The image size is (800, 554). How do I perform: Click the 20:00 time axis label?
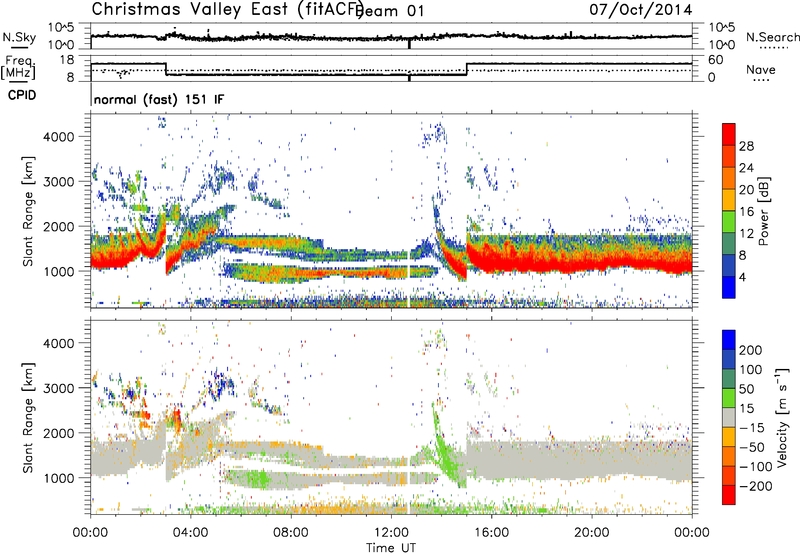592,533
